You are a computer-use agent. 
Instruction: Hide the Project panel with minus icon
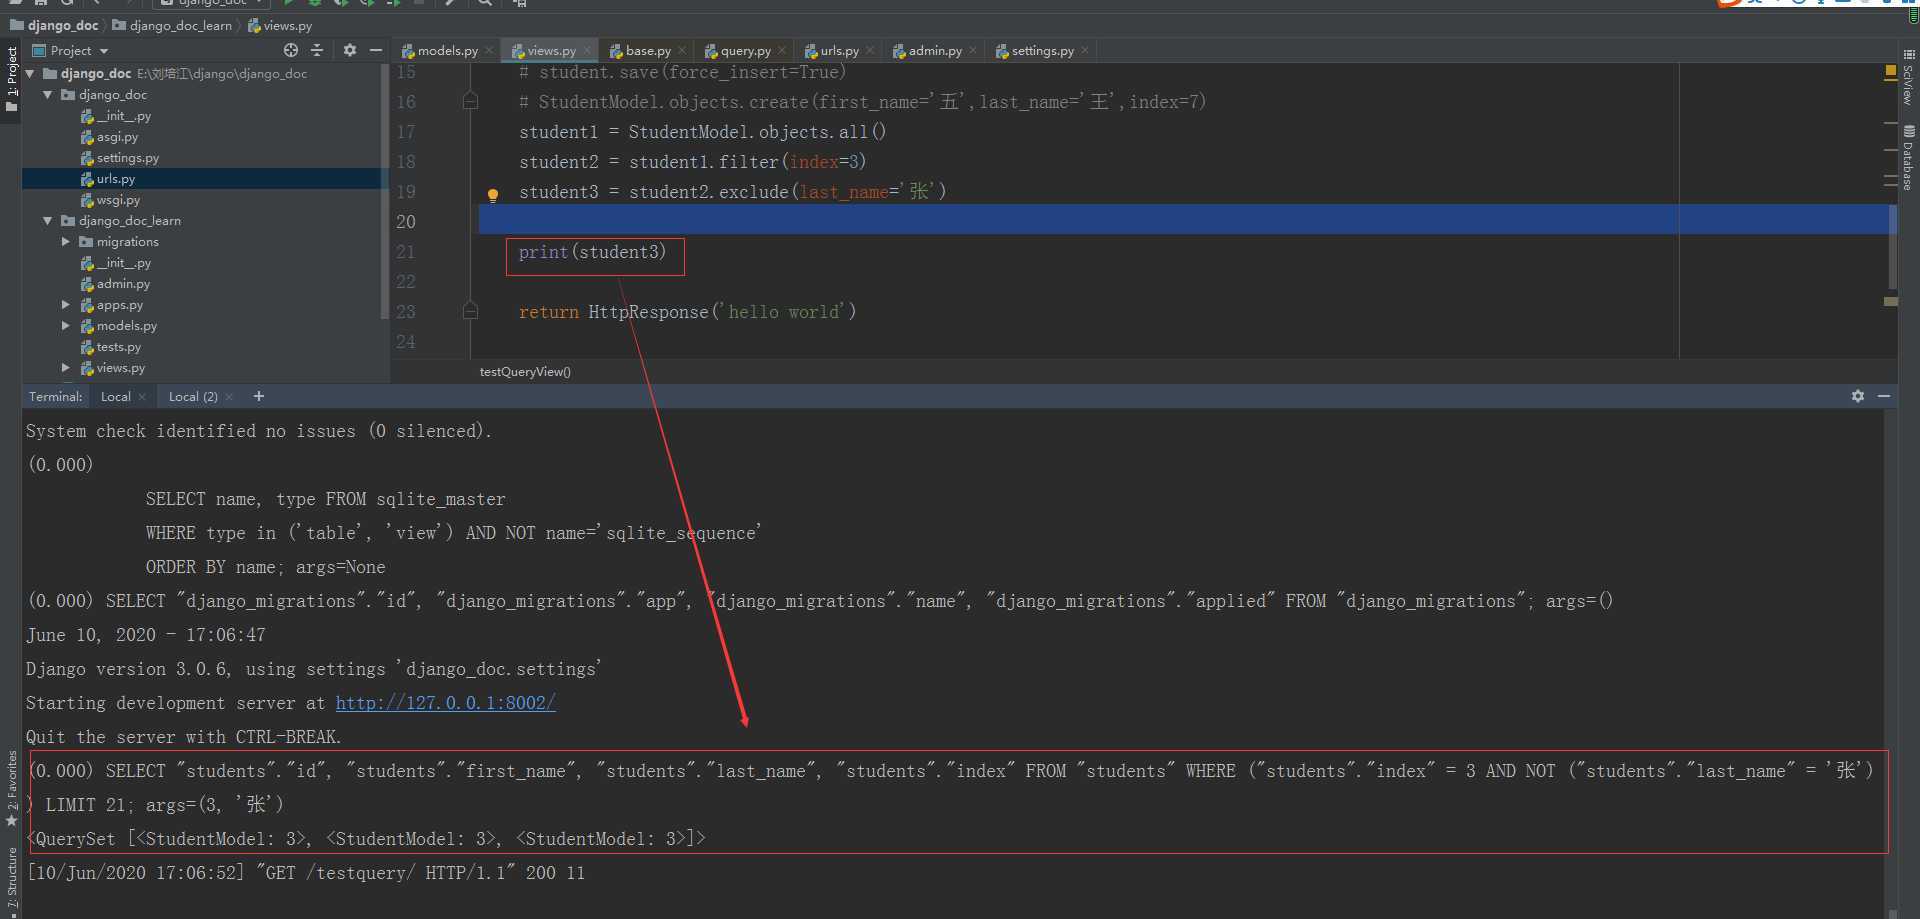click(376, 50)
